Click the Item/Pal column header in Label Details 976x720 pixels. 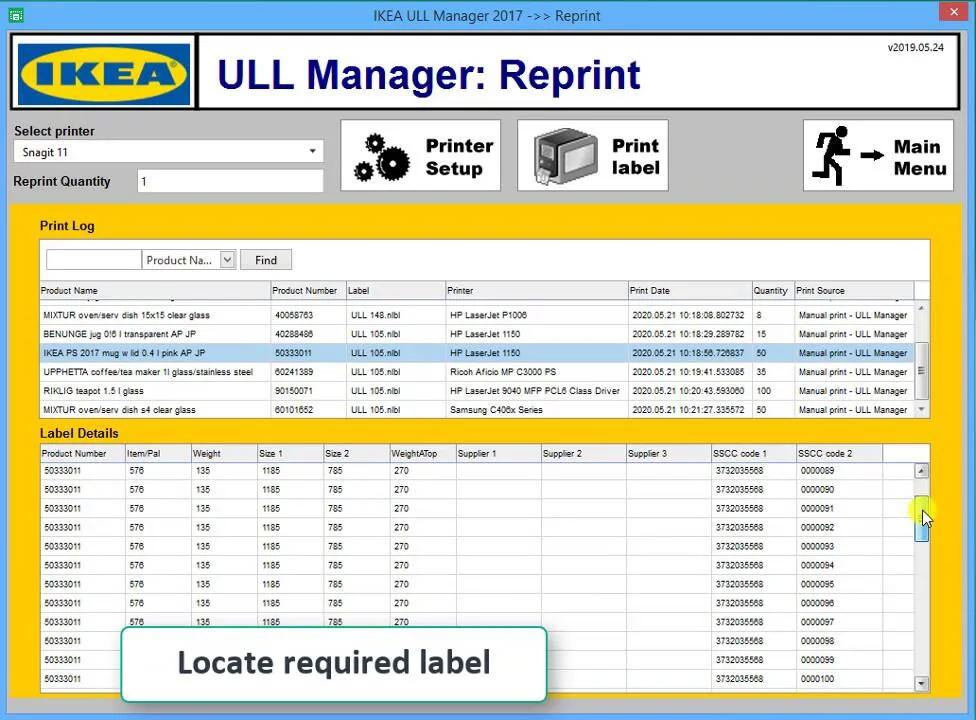(158, 454)
